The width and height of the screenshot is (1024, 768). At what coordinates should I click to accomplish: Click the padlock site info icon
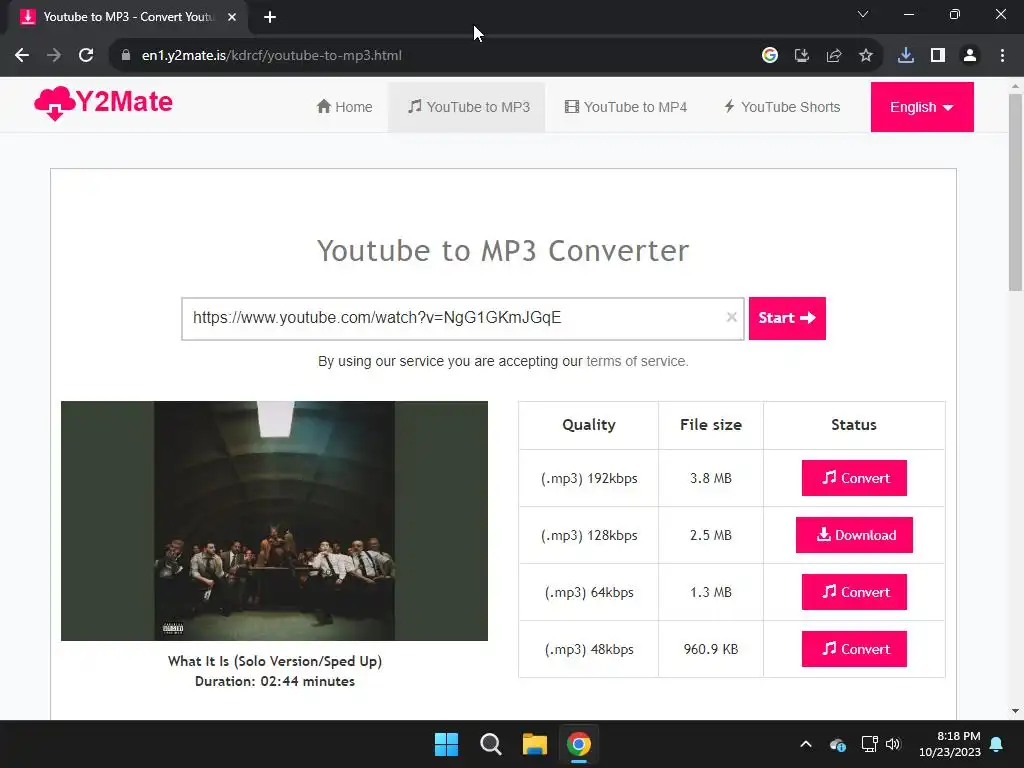126,56
